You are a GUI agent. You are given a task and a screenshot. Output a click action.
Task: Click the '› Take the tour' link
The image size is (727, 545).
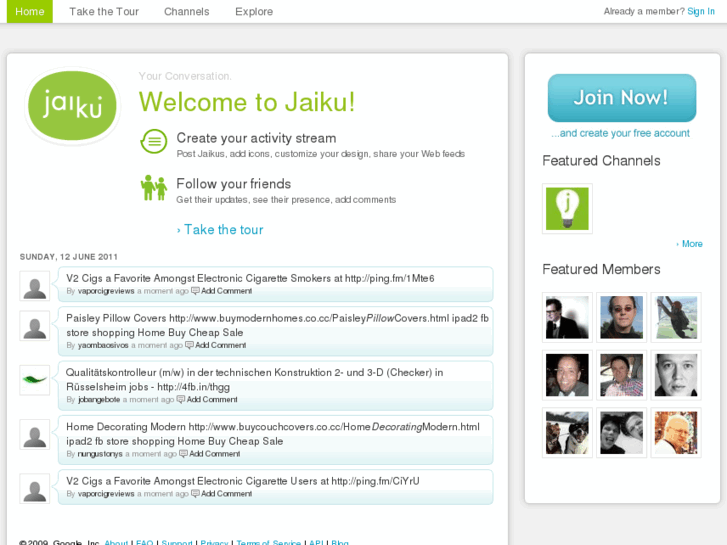click(x=220, y=230)
